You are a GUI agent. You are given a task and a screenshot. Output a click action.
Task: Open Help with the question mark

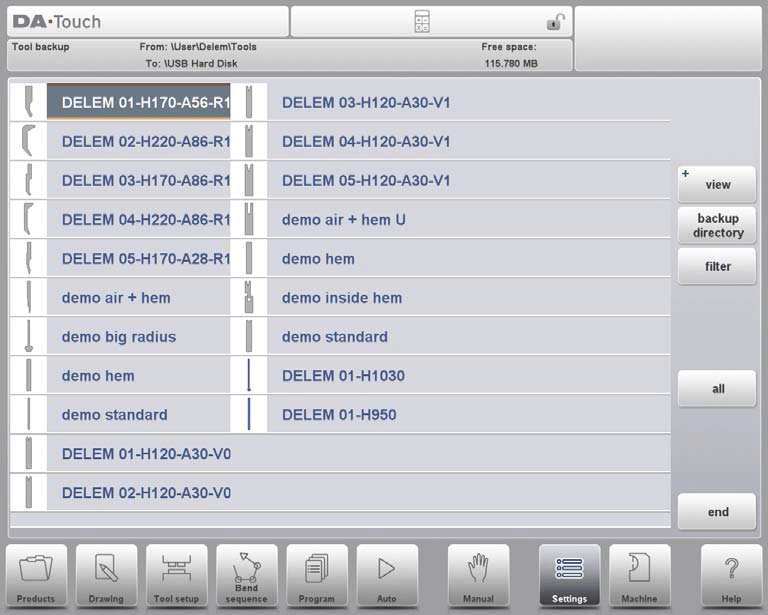click(x=731, y=575)
